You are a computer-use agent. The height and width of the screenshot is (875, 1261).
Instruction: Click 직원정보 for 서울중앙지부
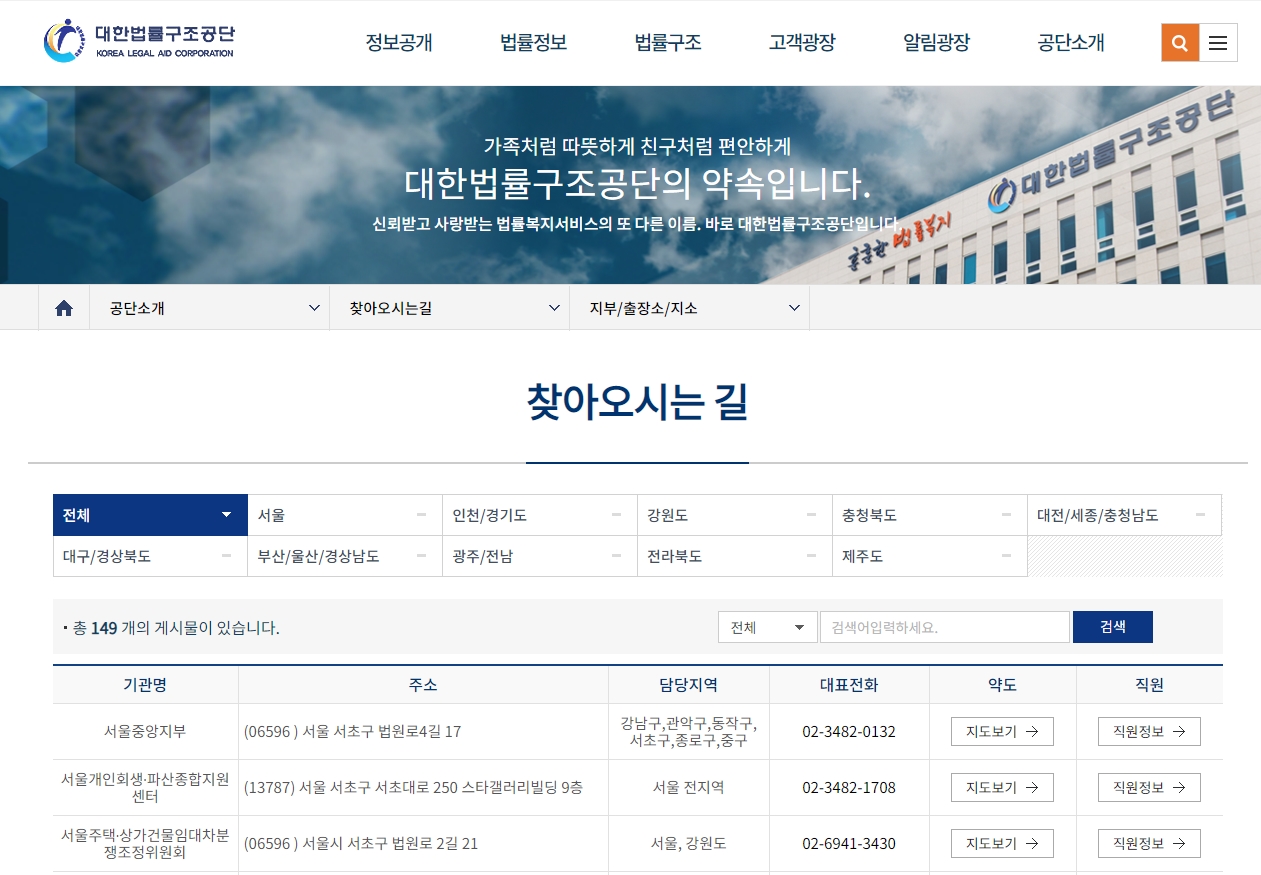tap(1149, 731)
